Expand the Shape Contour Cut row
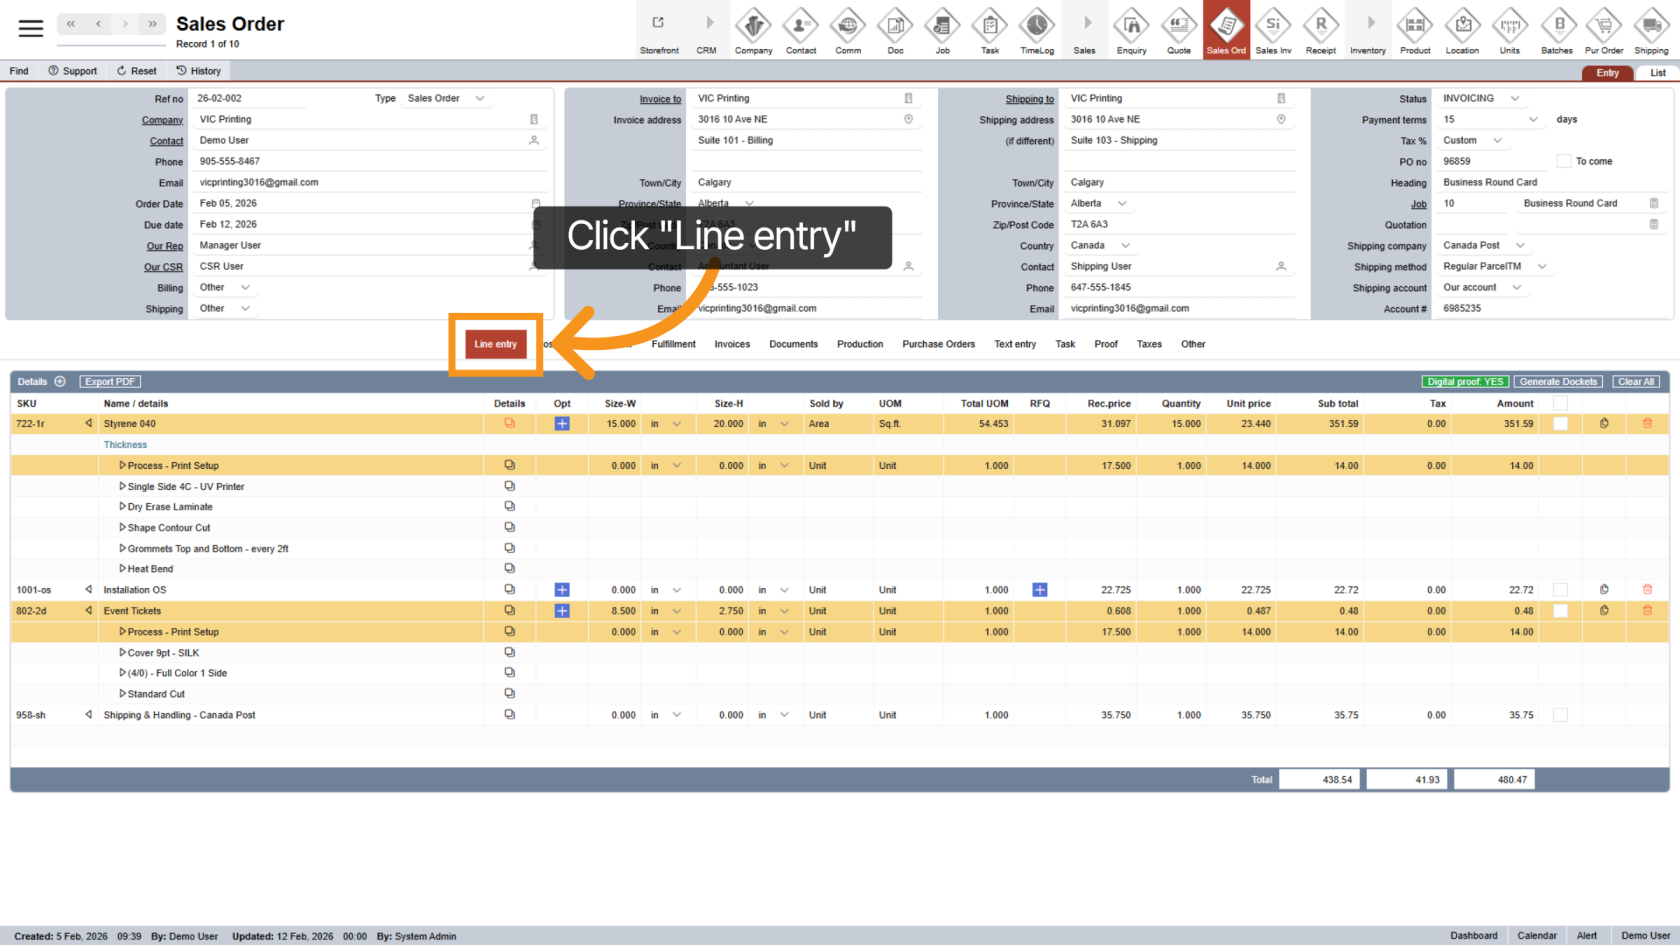1680x945 pixels. click(122, 528)
